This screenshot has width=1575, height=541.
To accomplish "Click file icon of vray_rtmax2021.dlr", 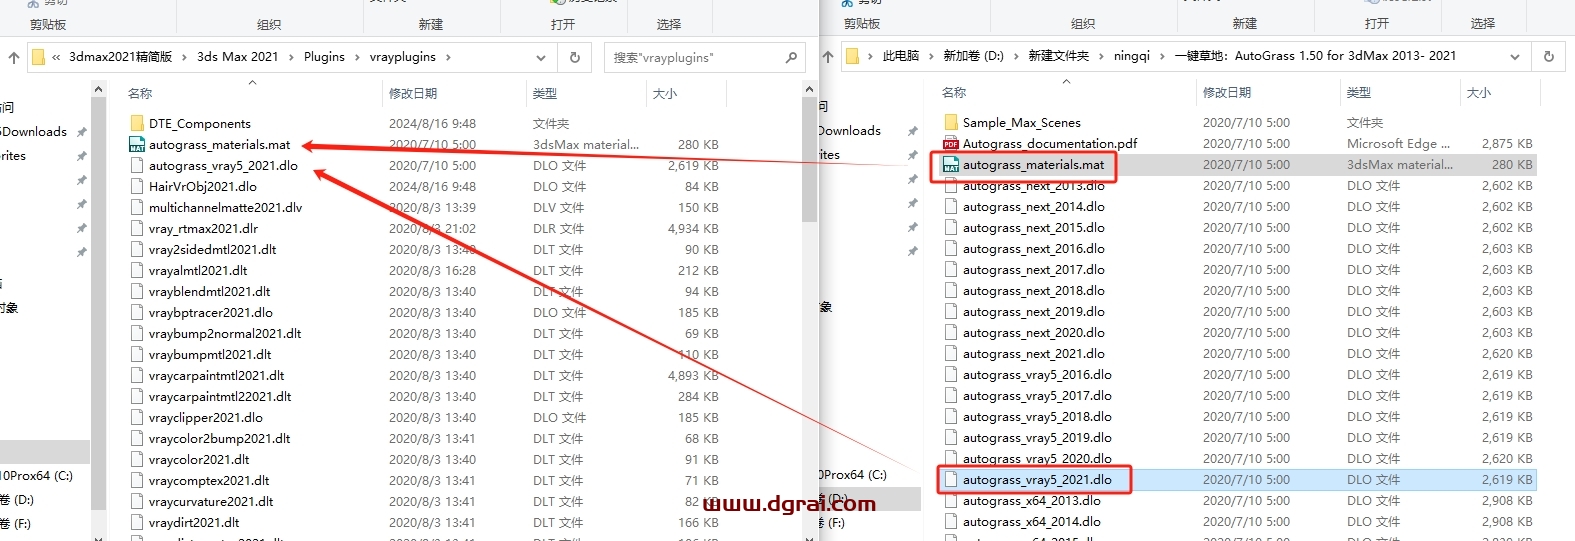I will (137, 228).
